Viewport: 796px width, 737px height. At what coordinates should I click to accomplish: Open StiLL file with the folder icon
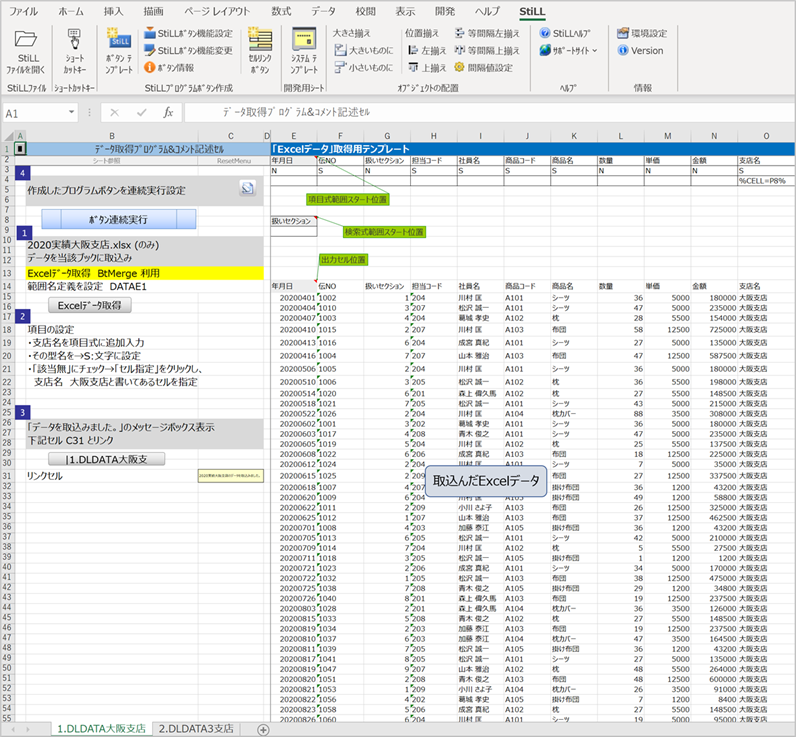point(25,40)
